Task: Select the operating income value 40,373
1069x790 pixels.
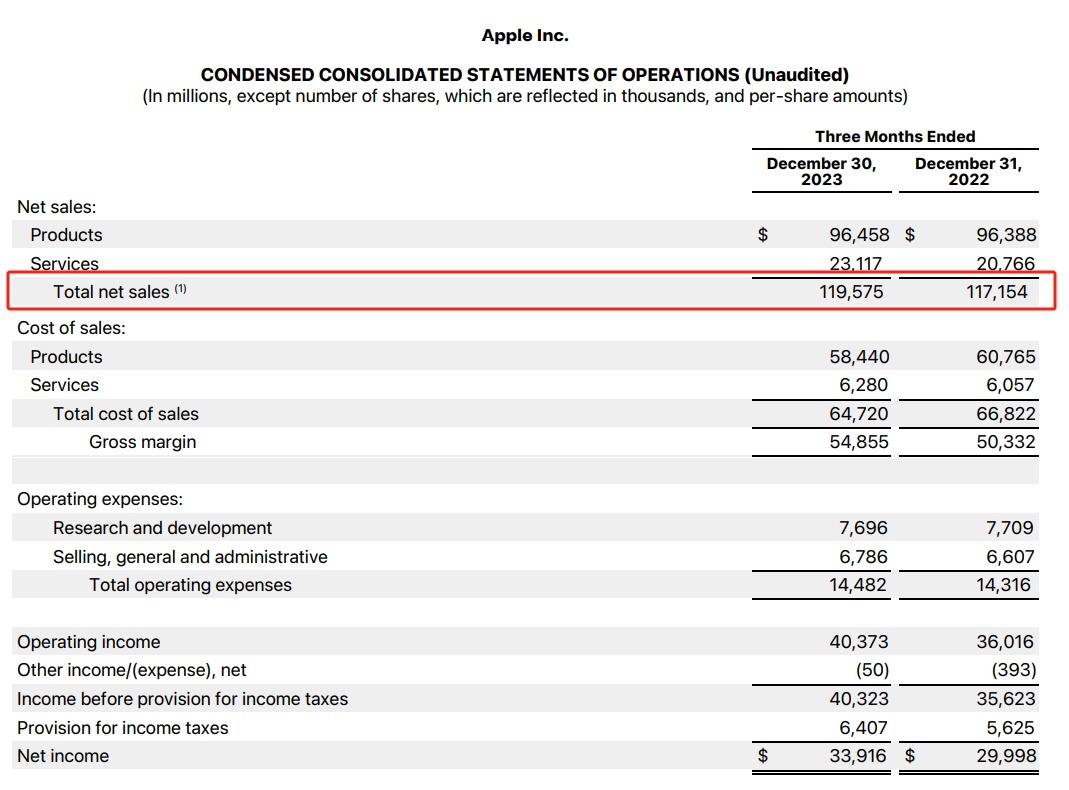Action: [859, 641]
